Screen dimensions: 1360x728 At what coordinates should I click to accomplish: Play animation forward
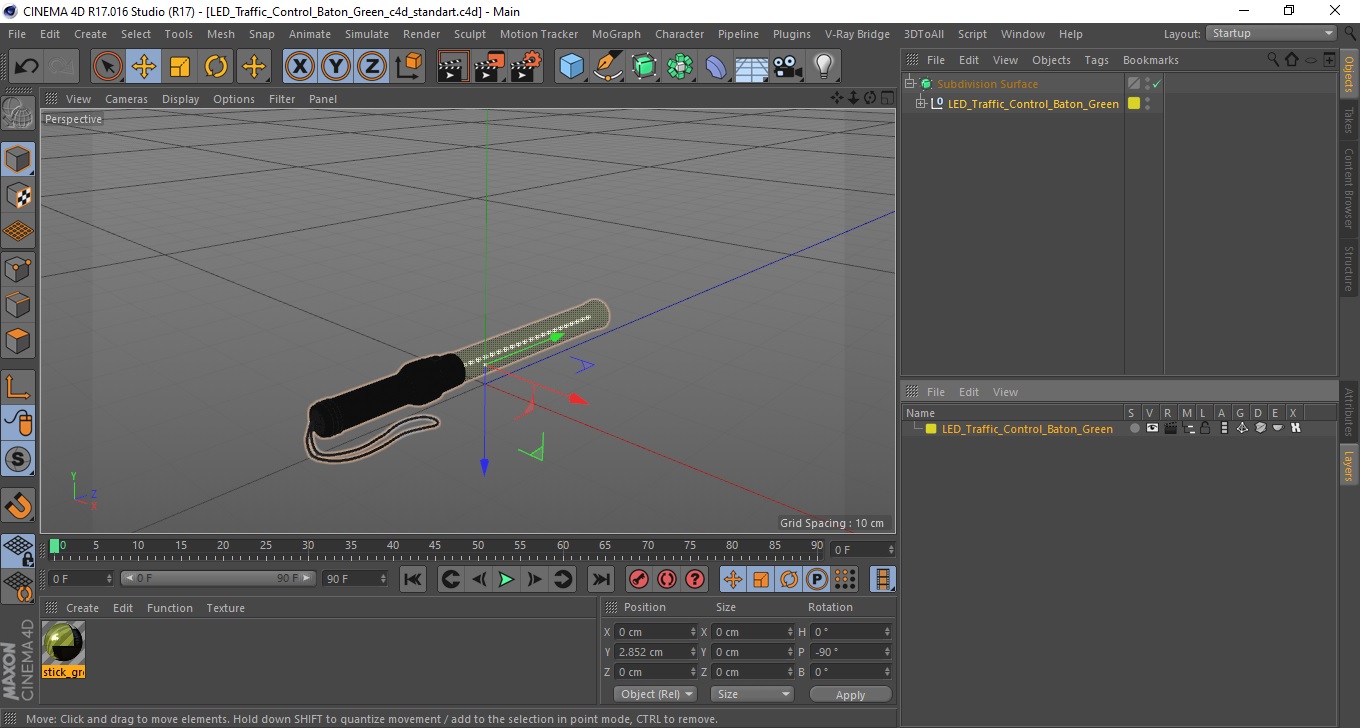[506, 579]
